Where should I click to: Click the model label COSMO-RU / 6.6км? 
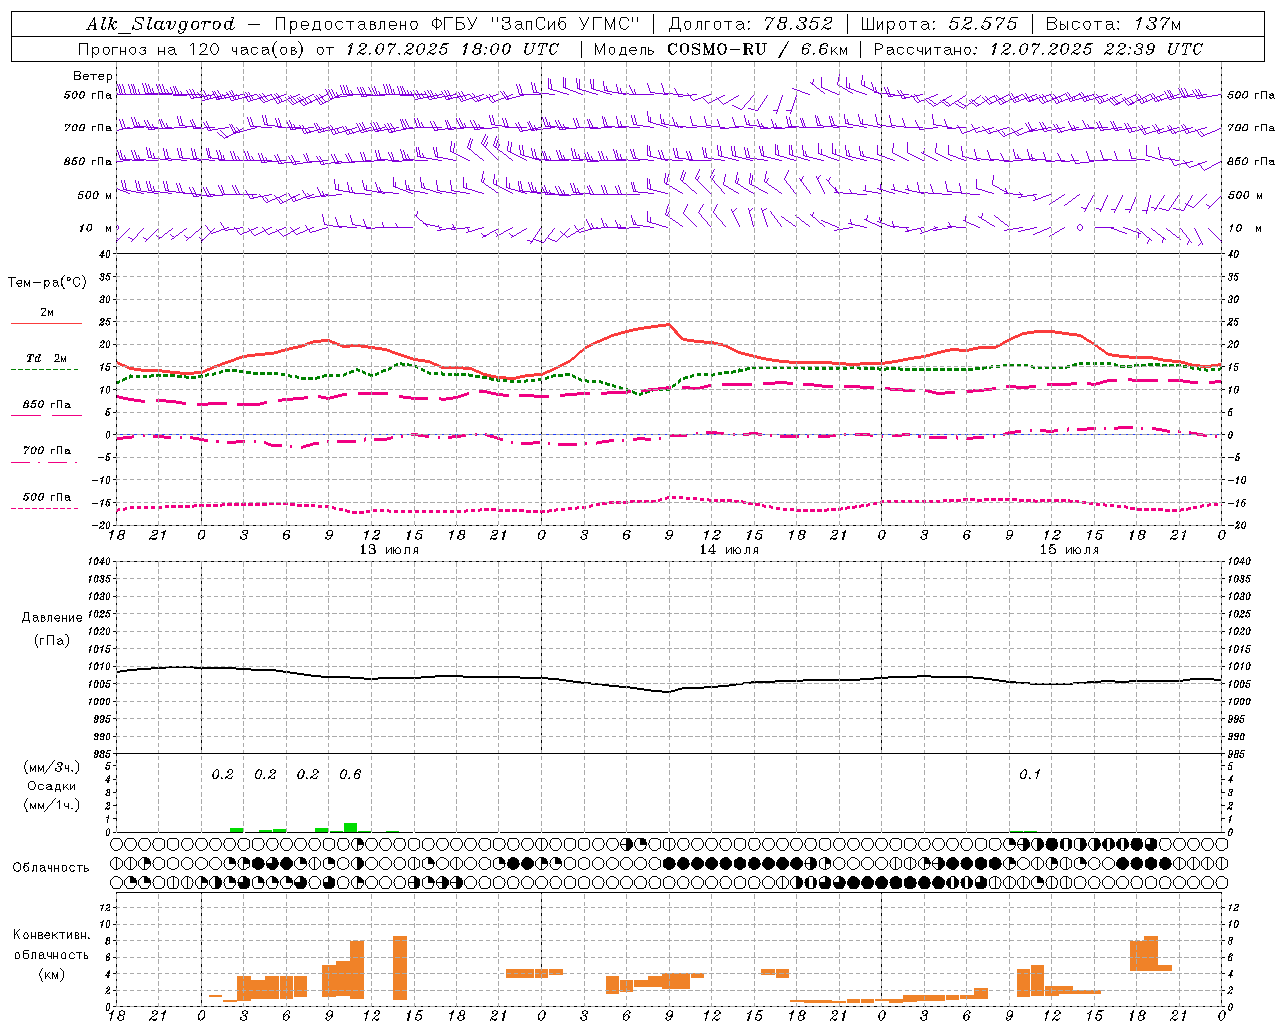pyautogui.click(x=757, y=49)
